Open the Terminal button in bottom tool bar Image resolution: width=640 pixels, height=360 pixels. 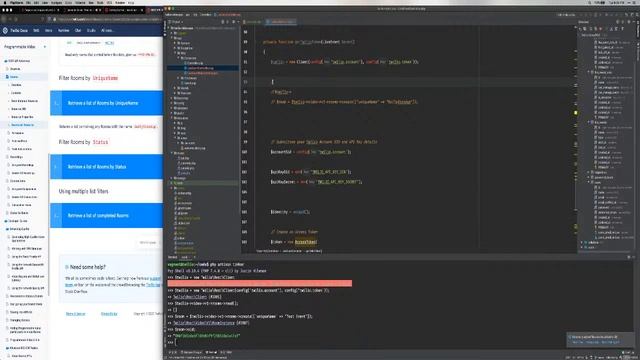pyautogui.click(x=211, y=352)
